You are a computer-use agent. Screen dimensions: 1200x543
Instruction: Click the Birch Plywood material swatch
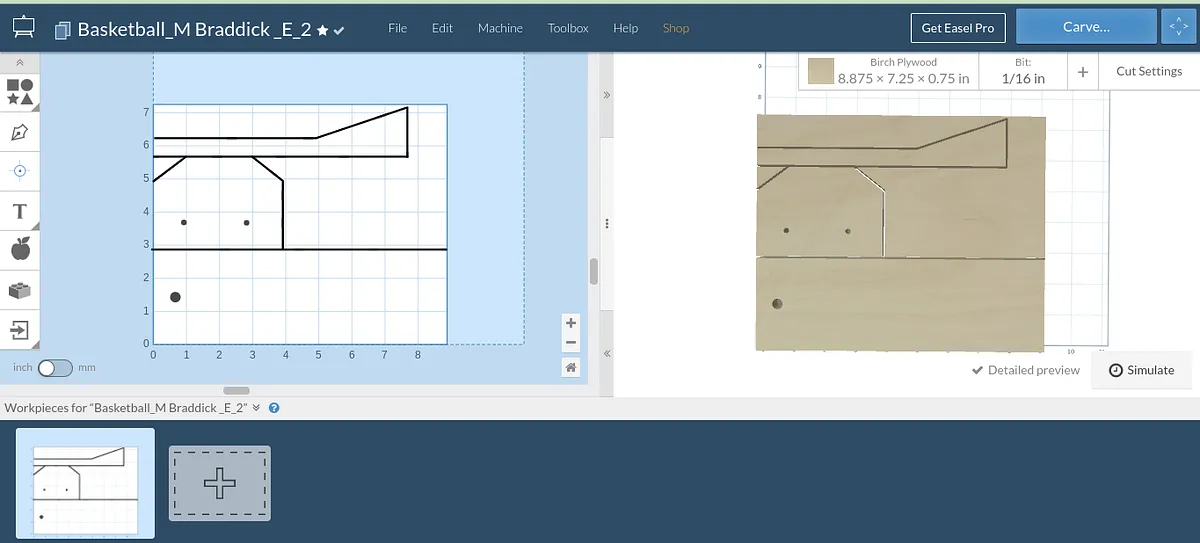tap(821, 71)
